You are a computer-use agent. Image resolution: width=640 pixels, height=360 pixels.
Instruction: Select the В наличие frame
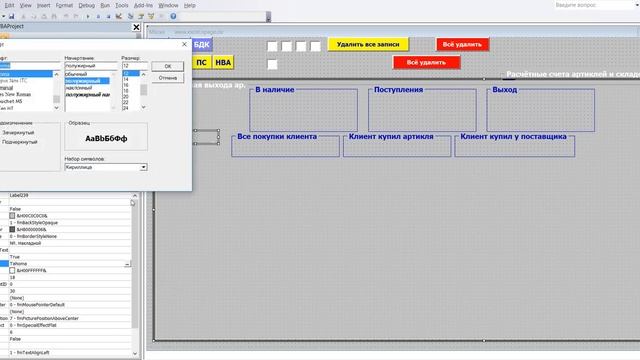[303, 109]
